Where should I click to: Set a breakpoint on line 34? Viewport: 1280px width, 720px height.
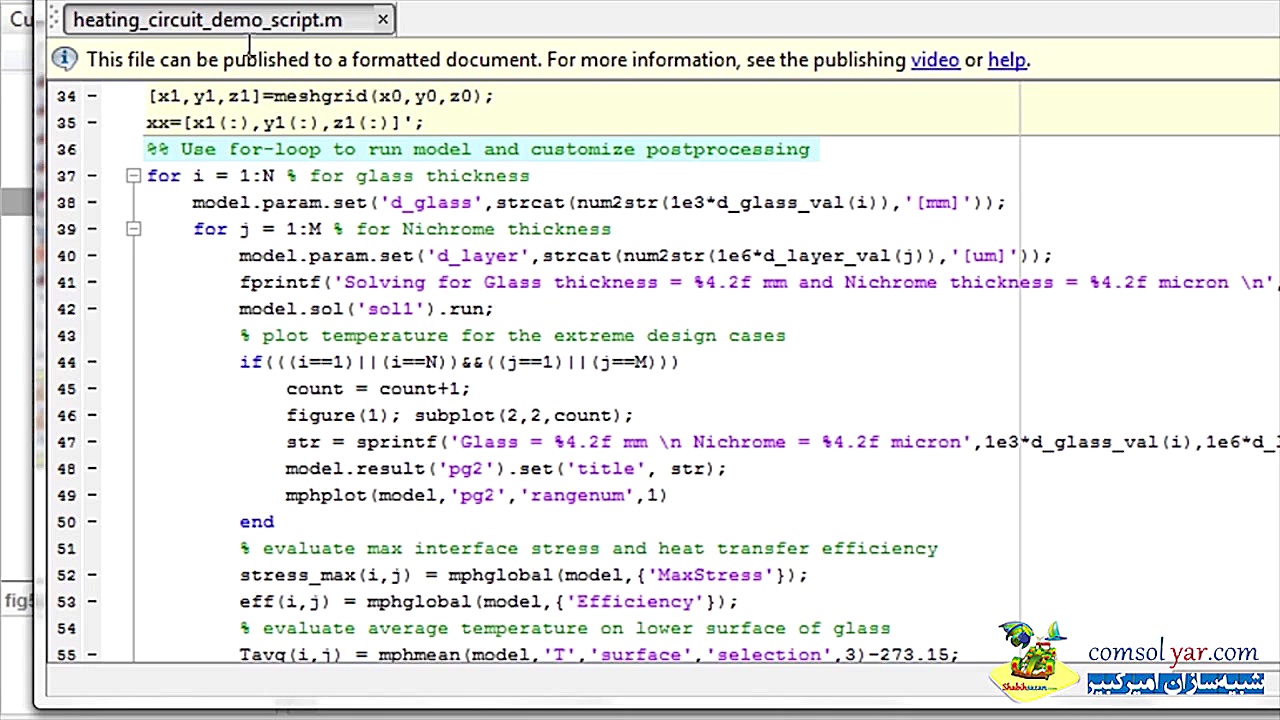(x=92, y=97)
